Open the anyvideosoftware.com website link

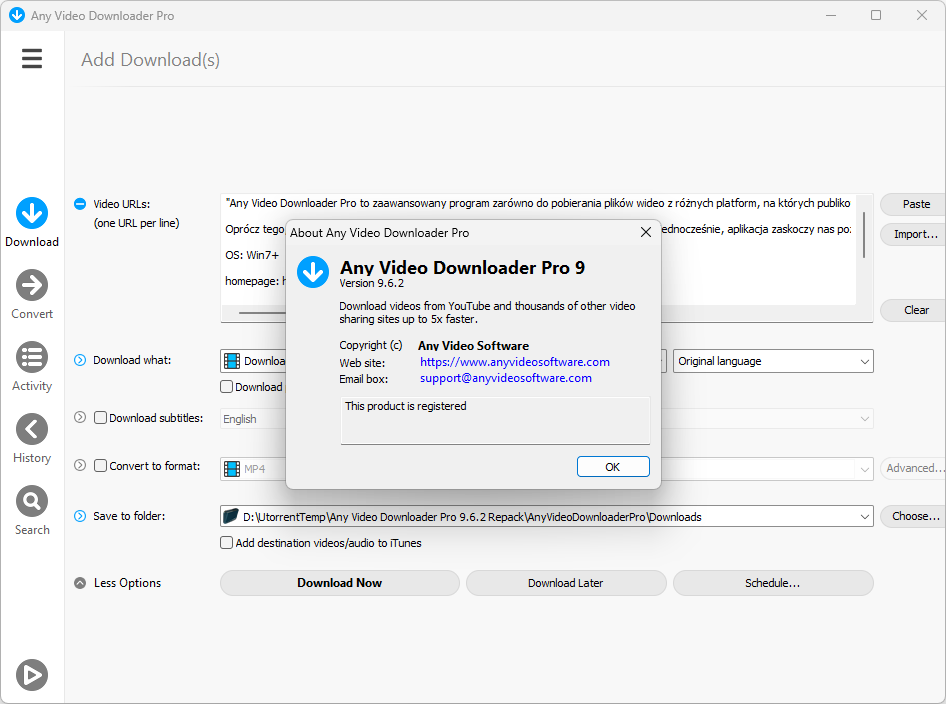point(515,362)
